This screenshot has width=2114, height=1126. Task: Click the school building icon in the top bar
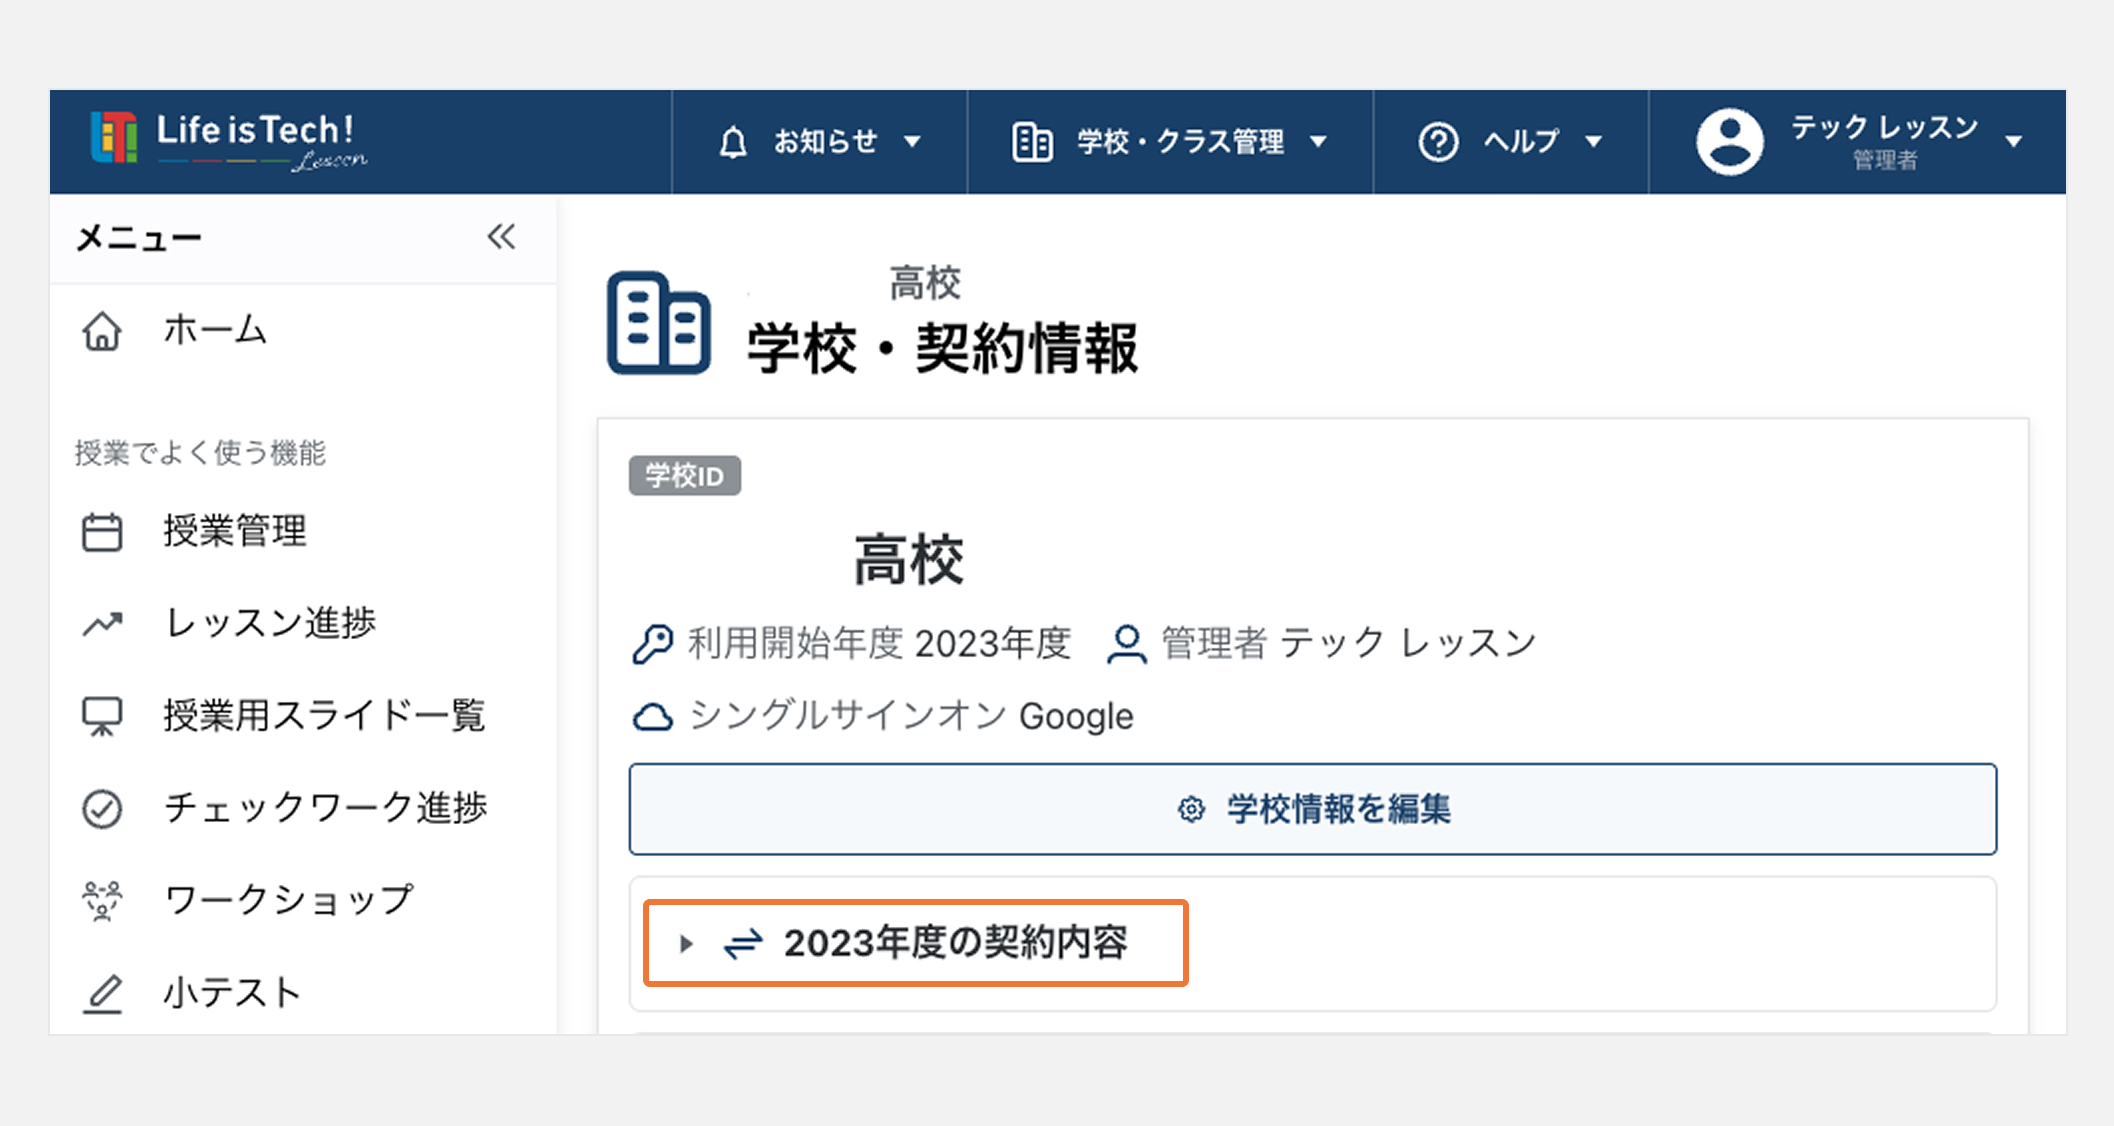tap(1032, 142)
